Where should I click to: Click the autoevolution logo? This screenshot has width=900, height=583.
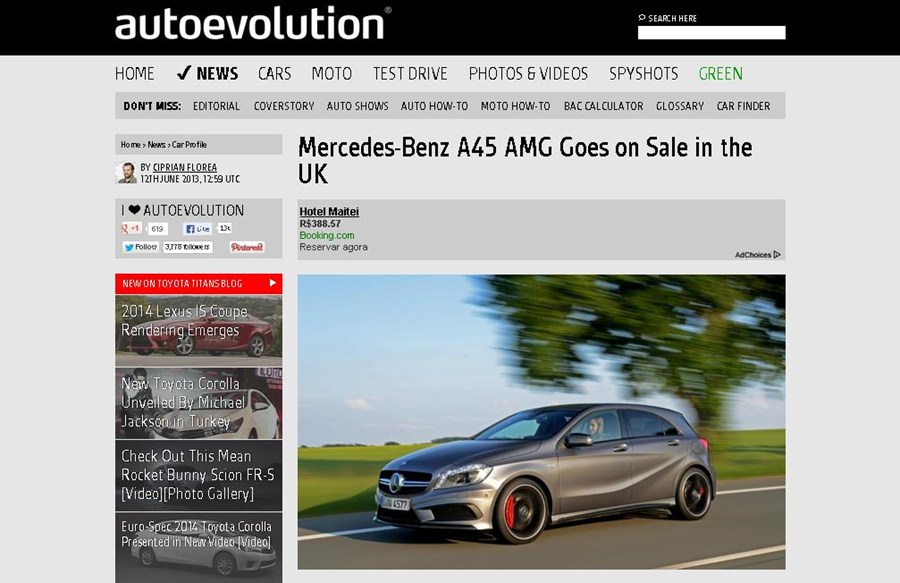(x=252, y=24)
